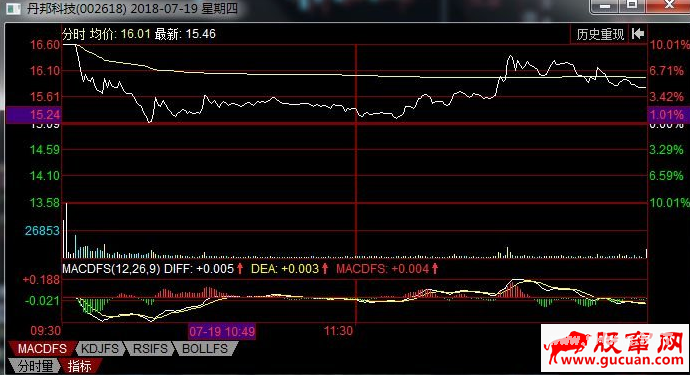
Task: Click the app icon in title bar
Action: tap(13, 8)
